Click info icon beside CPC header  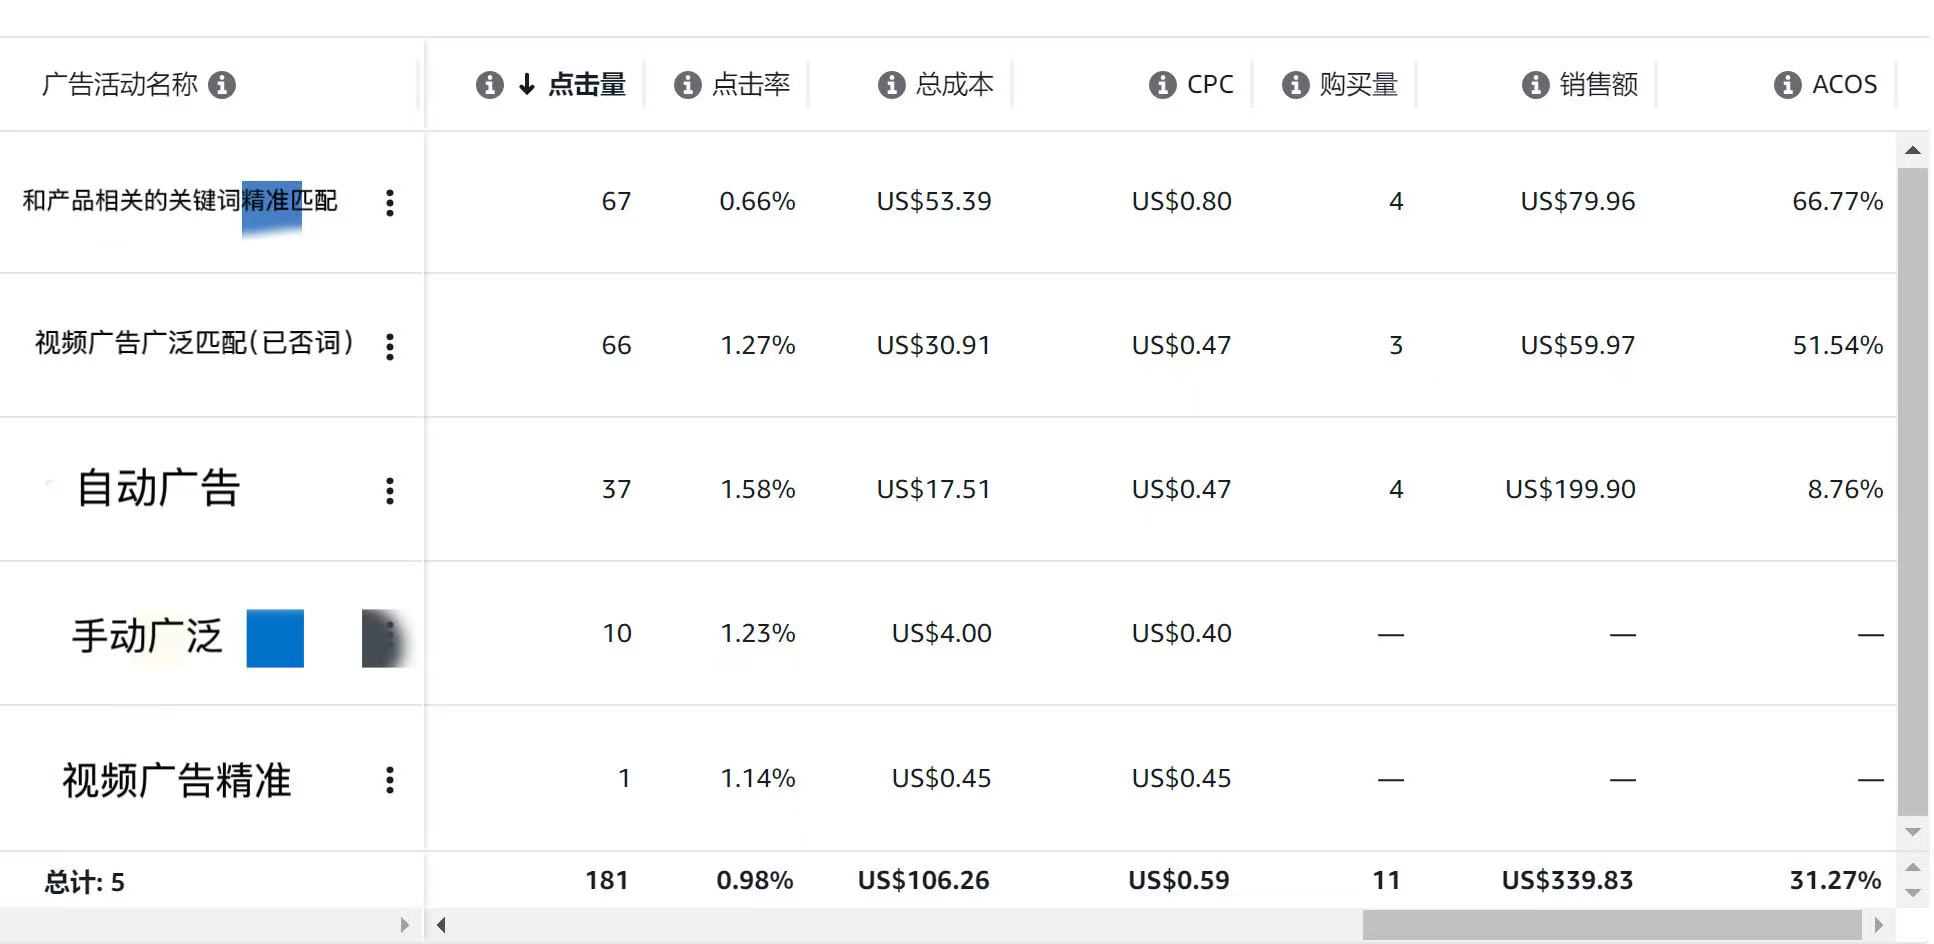pyautogui.click(x=1162, y=85)
